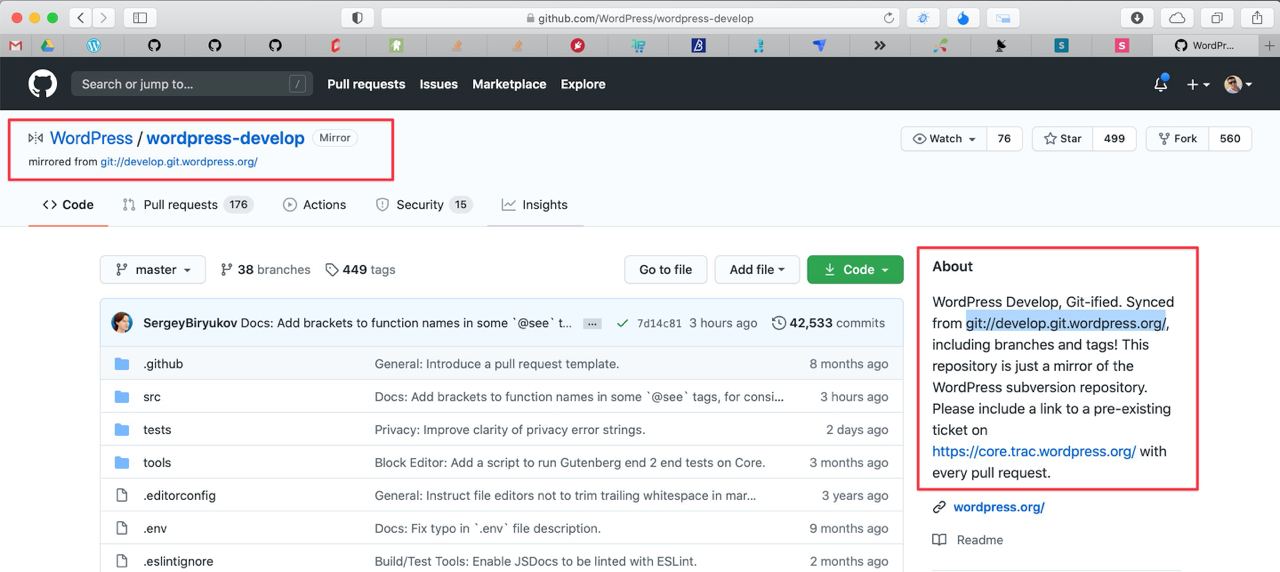The width and height of the screenshot is (1280, 572).
Task: Show the Safari sidebar
Action: tap(140, 18)
